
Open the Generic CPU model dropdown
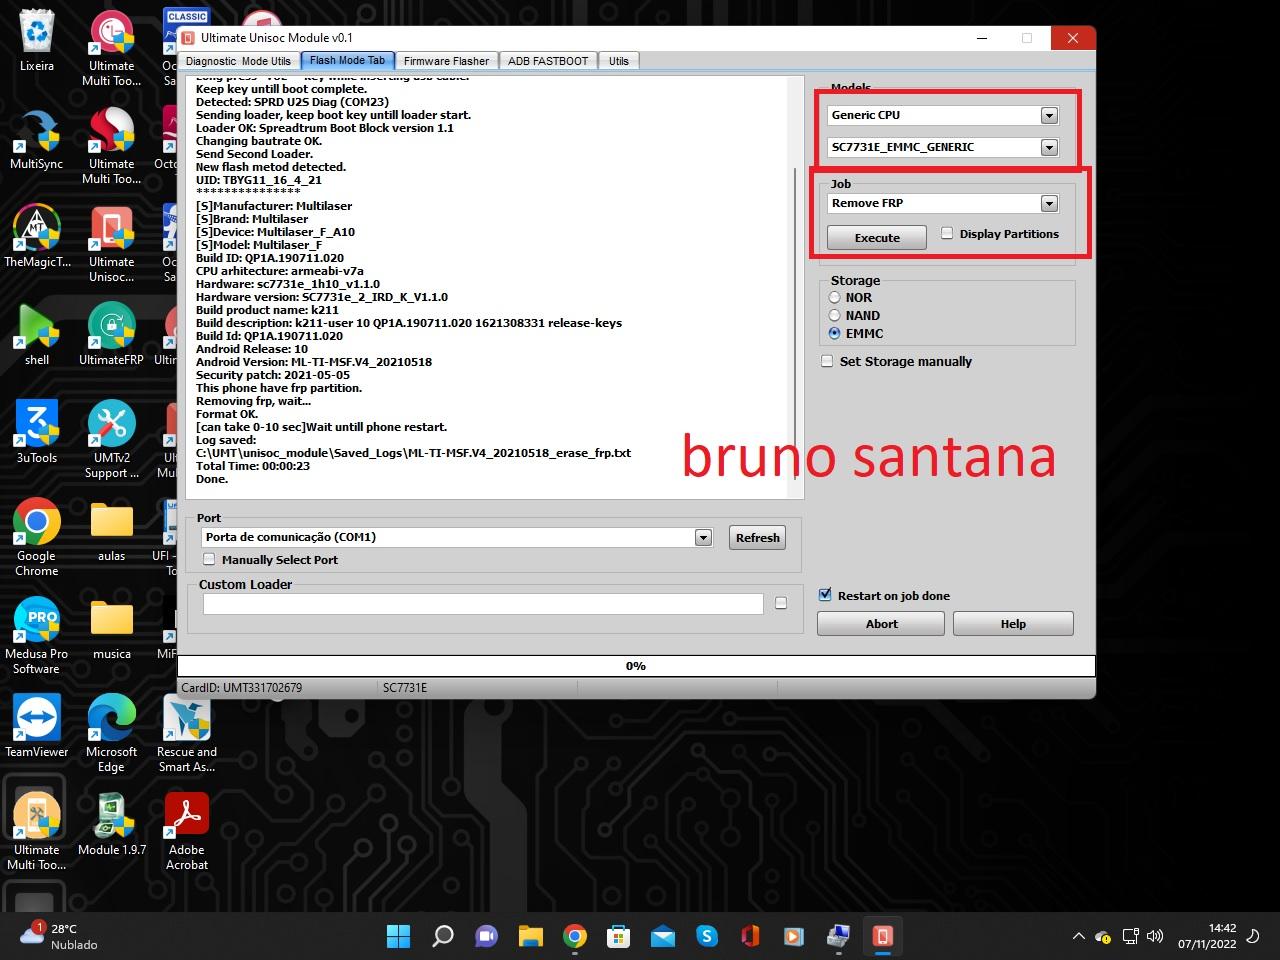[x=1049, y=115]
